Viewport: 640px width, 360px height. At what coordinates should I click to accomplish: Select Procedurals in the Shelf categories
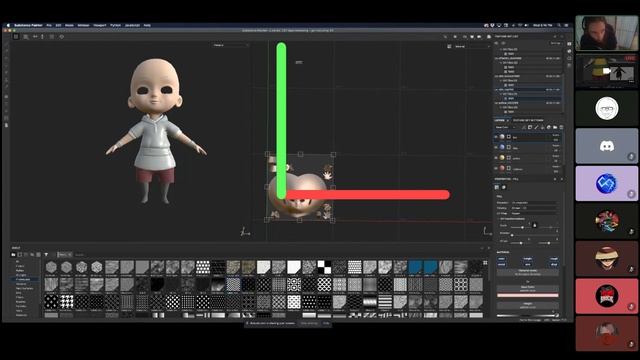pyautogui.click(x=23, y=279)
